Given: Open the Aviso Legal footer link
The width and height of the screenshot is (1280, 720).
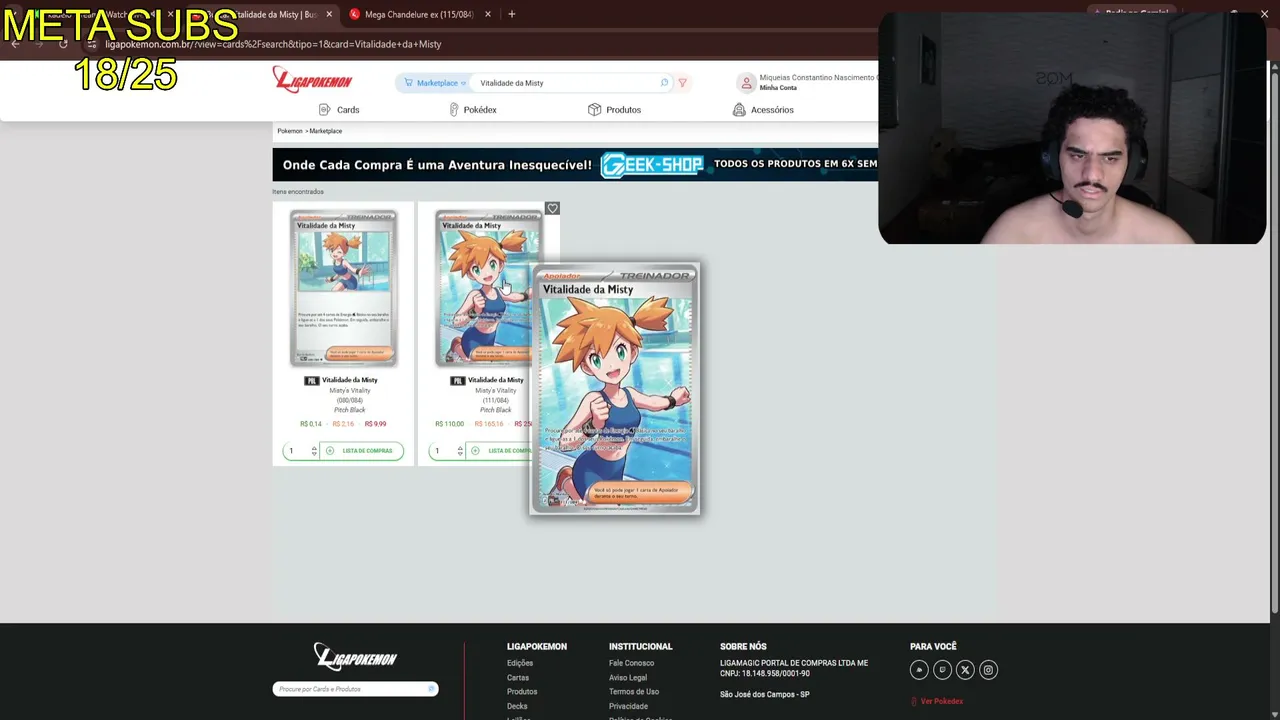Looking at the screenshot, I should click(x=628, y=678).
